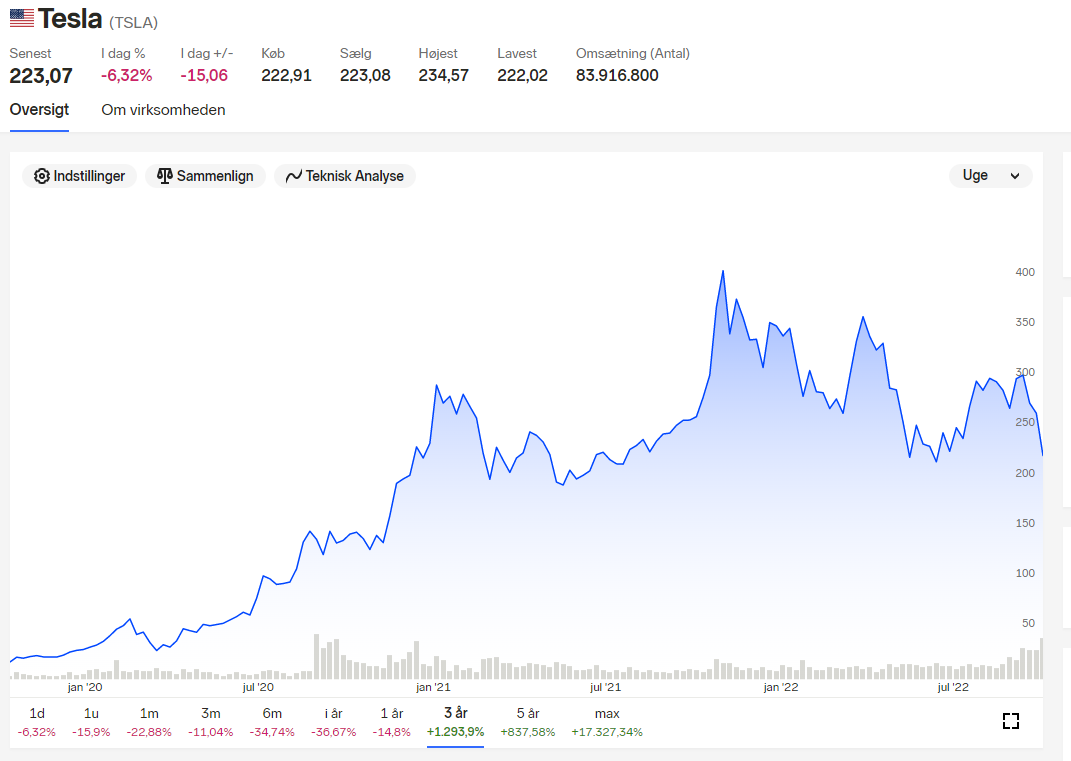Click the +17.327,34% max return value

[x=607, y=732]
